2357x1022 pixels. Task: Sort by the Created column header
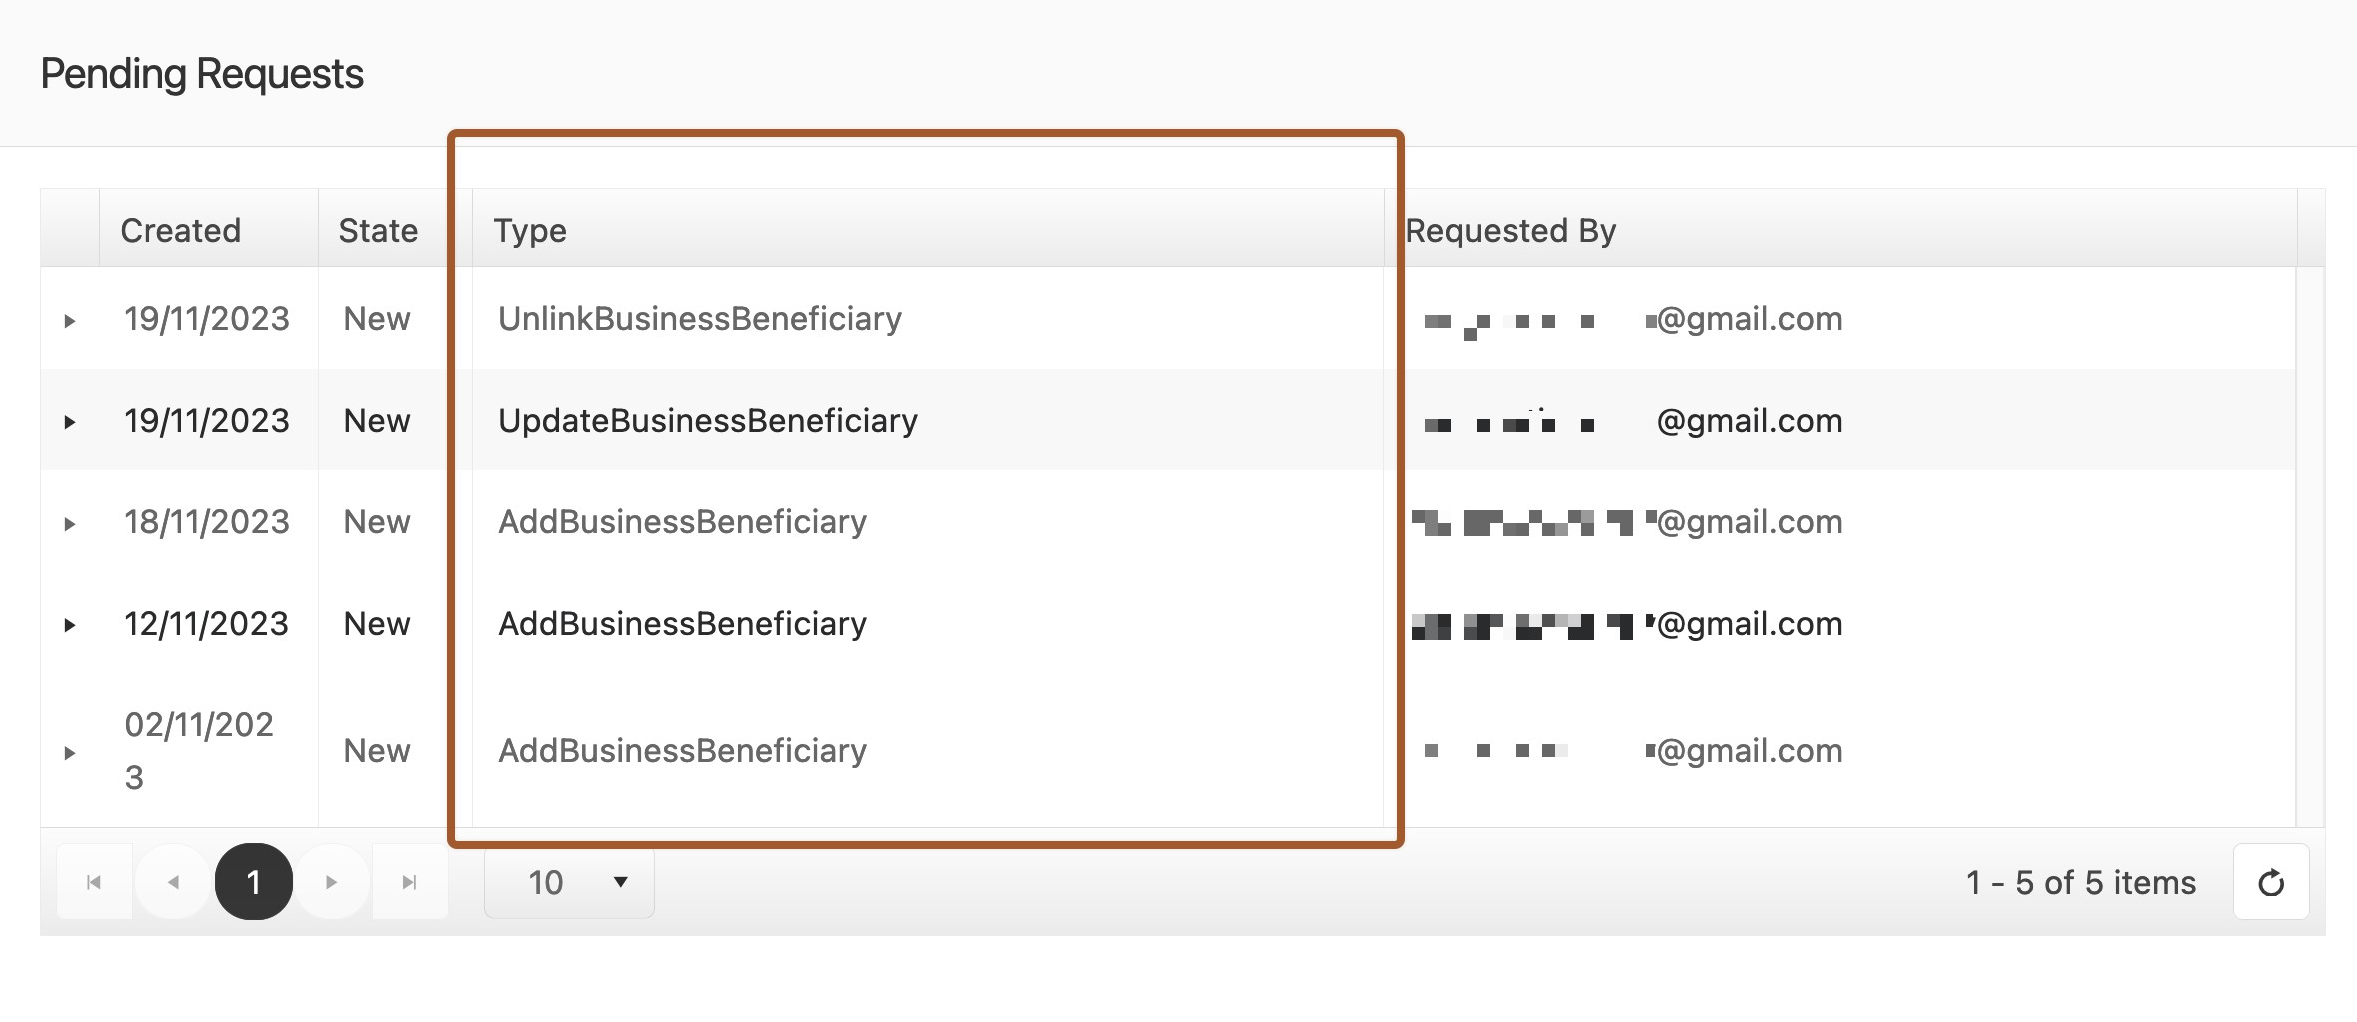[181, 231]
